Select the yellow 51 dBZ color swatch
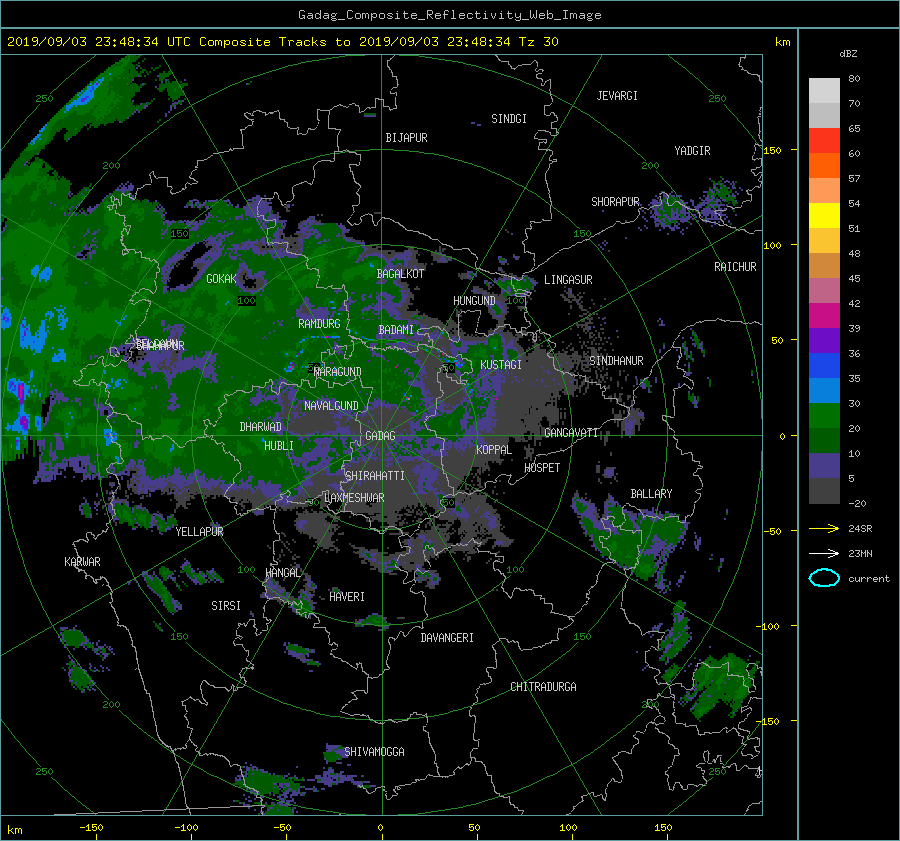Viewport: 900px width, 841px height. pos(824,216)
